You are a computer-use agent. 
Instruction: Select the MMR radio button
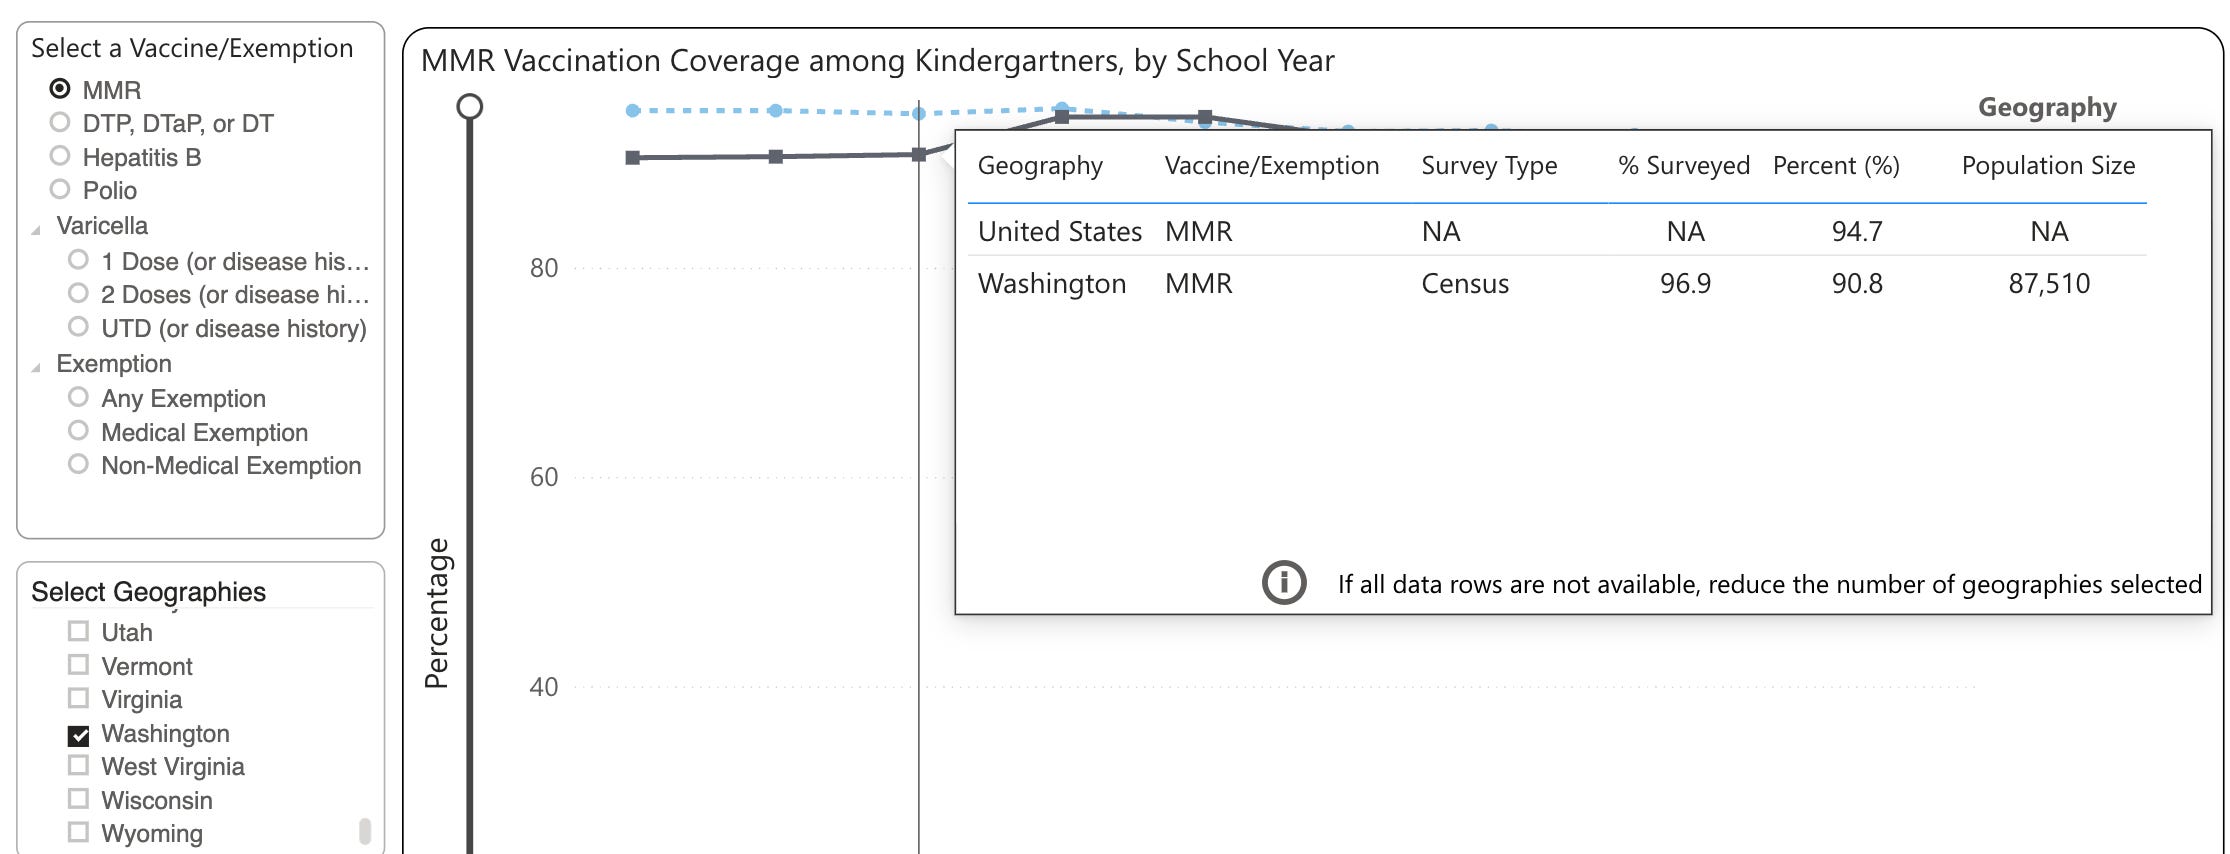(60, 89)
